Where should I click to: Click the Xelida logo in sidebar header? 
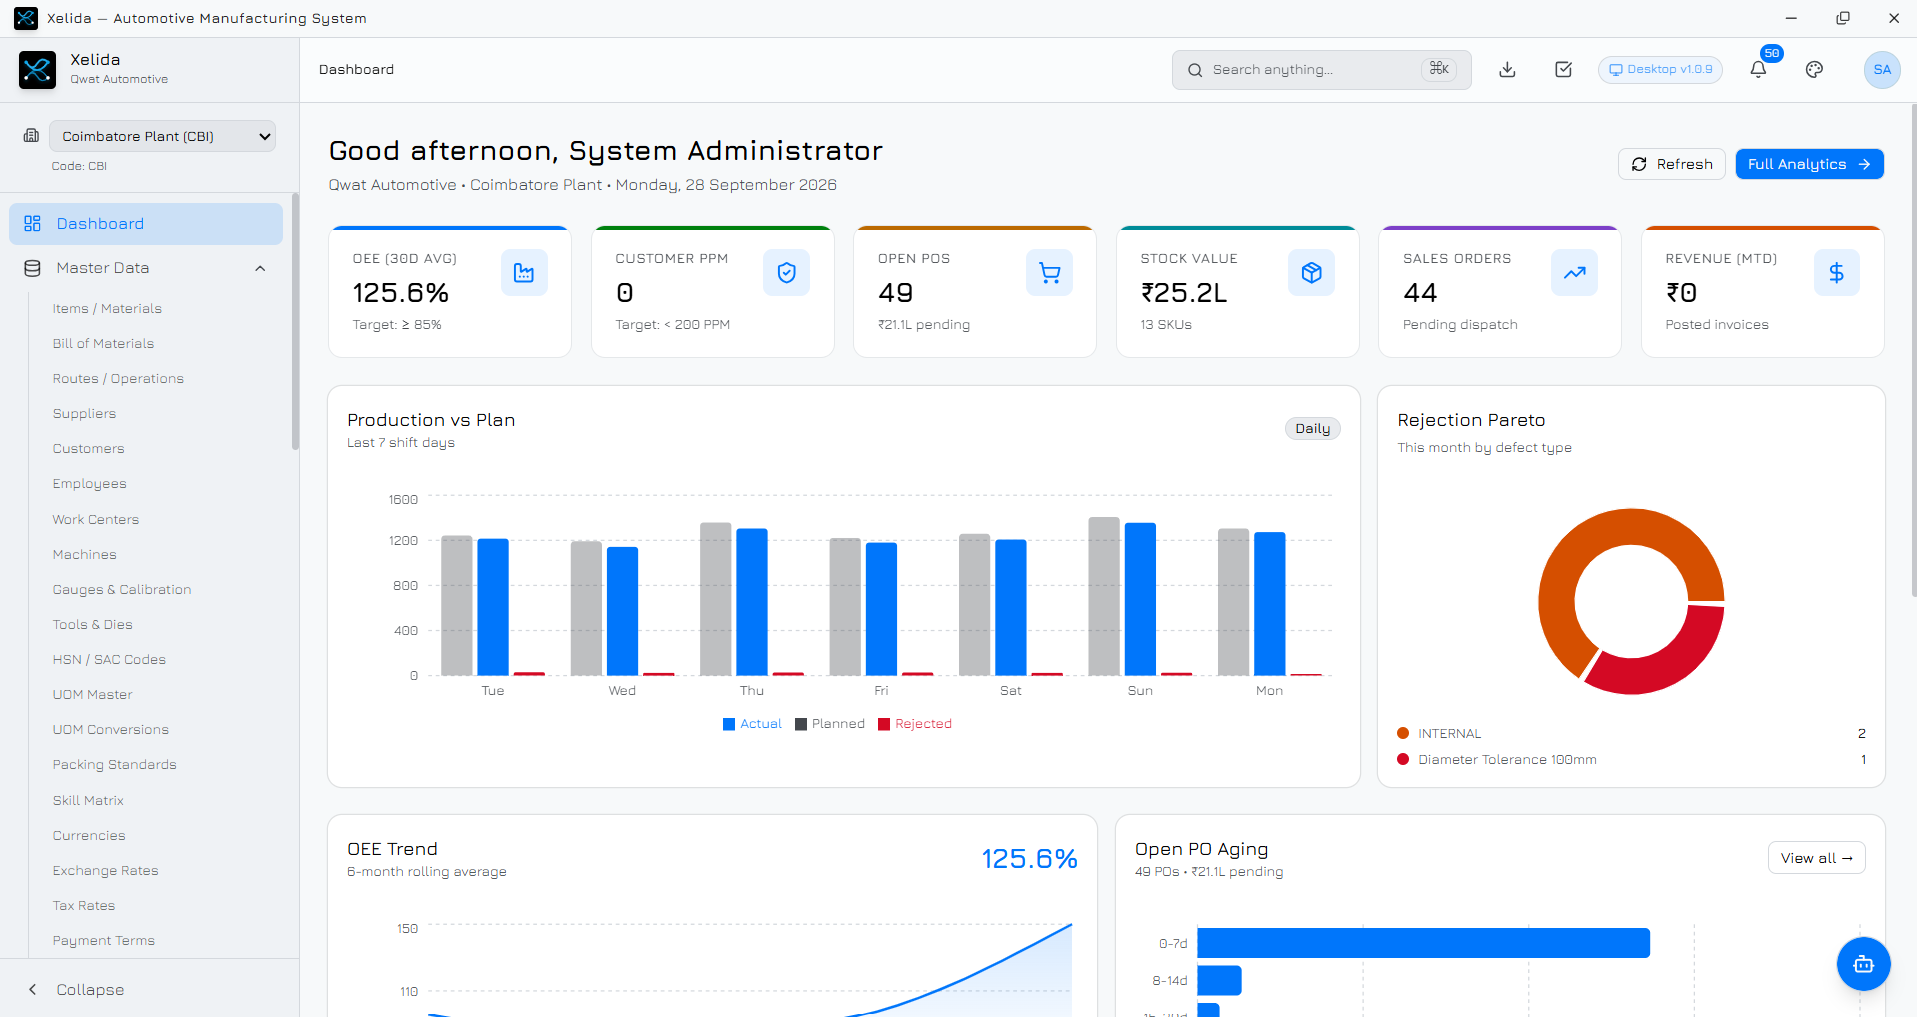pos(38,70)
